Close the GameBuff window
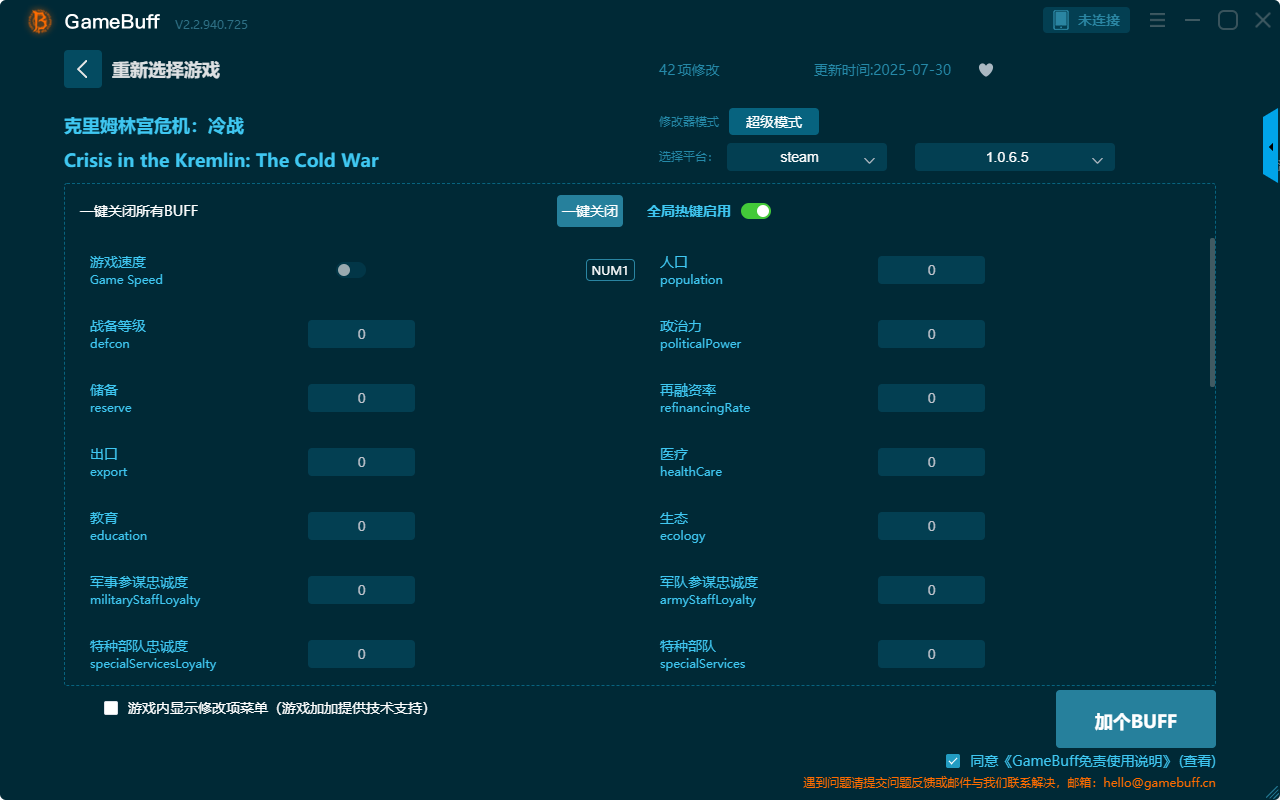 pyautogui.click(x=1263, y=20)
